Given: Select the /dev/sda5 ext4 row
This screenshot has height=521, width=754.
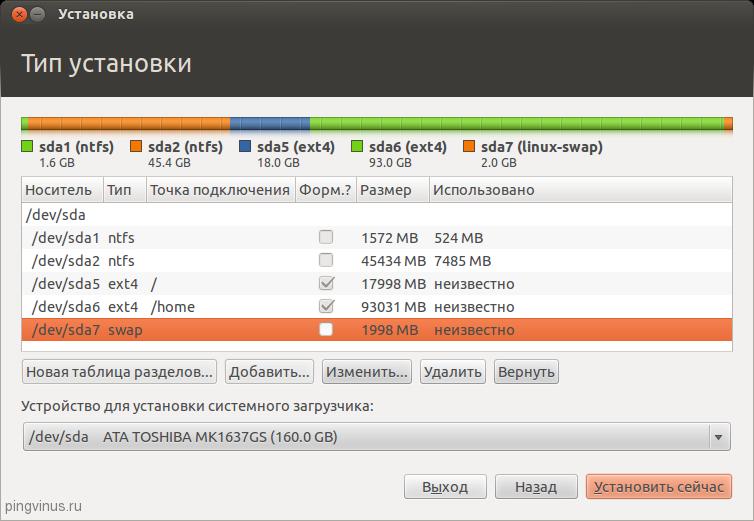Looking at the screenshot, I should coord(377,284).
